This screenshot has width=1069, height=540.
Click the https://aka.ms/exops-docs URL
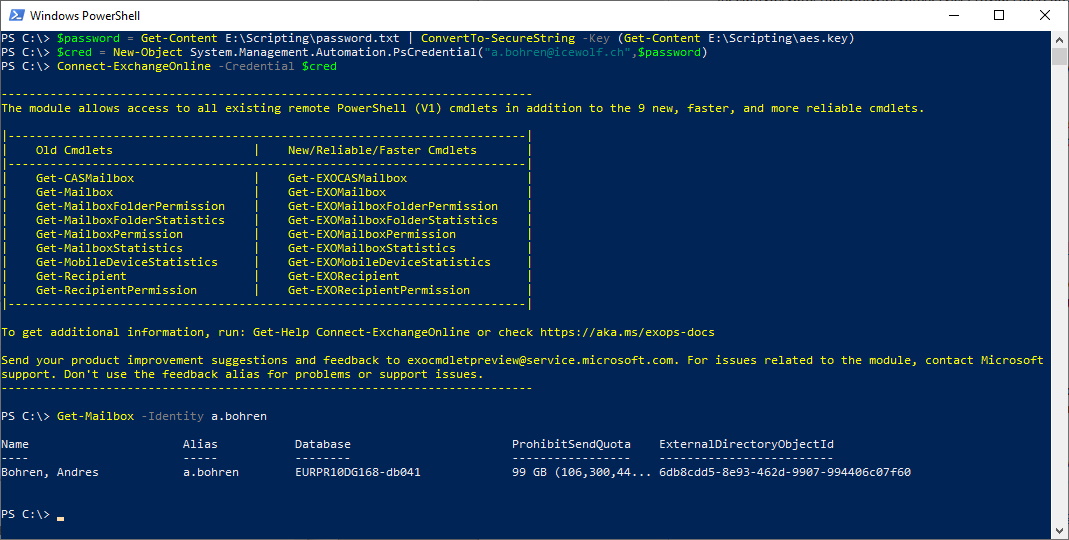click(627, 332)
